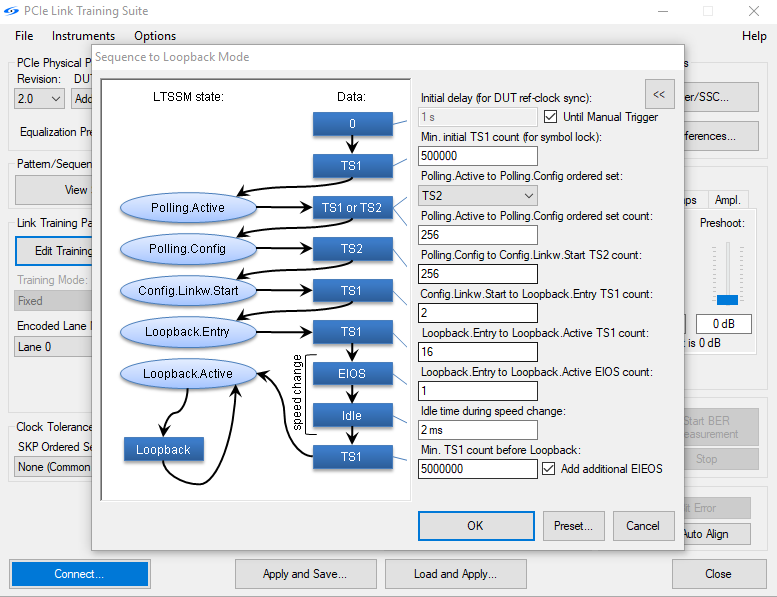Click Load and Apply...
This screenshot has width=777, height=597.
[x=455, y=574]
